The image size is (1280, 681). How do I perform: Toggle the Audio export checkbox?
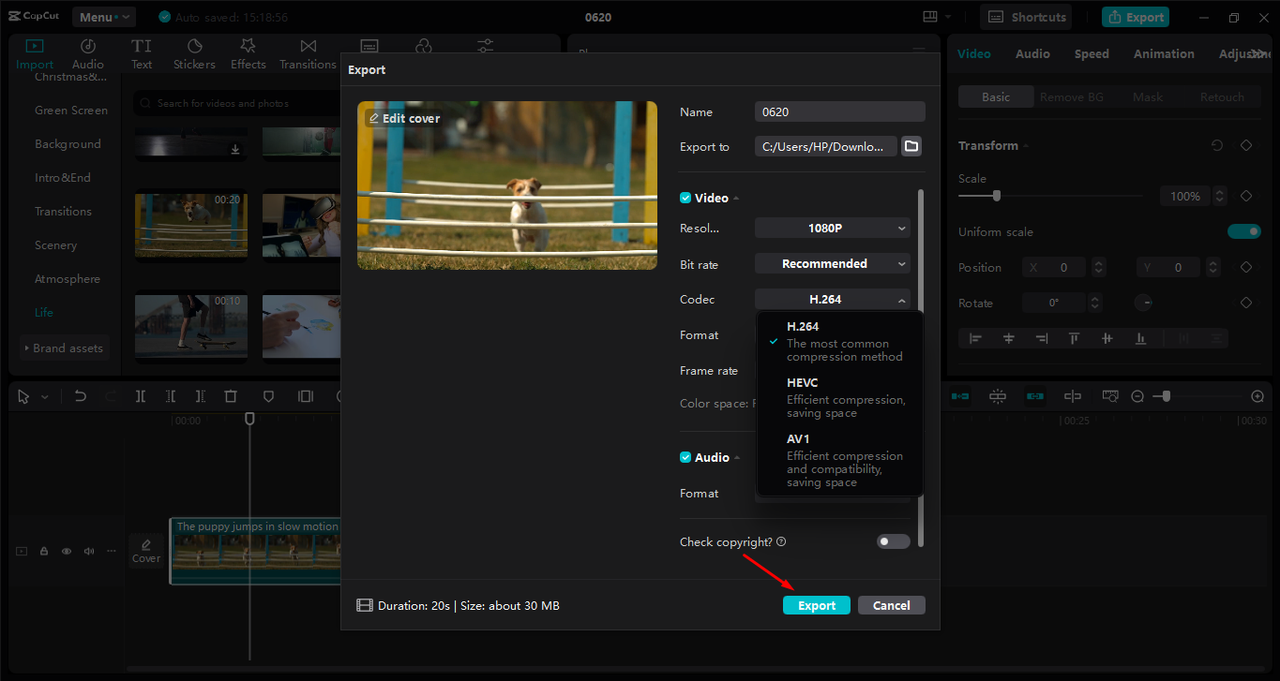(x=685, y=457)
